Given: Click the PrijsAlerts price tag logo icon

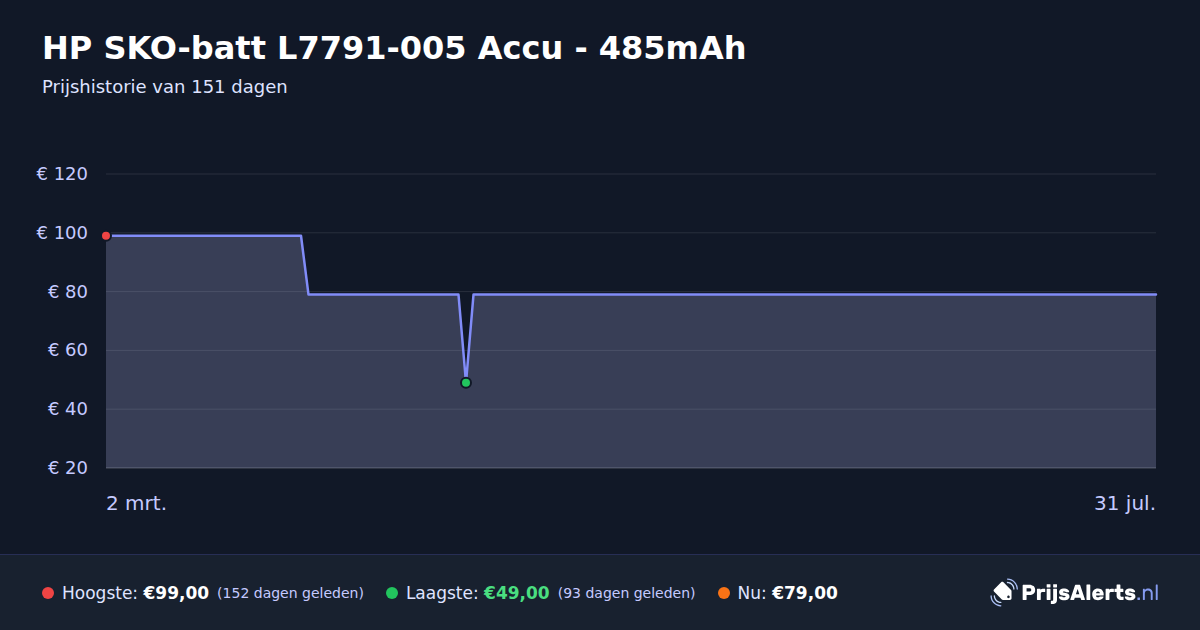Looking at the screenshot, I should click(x=1003, y=593).
